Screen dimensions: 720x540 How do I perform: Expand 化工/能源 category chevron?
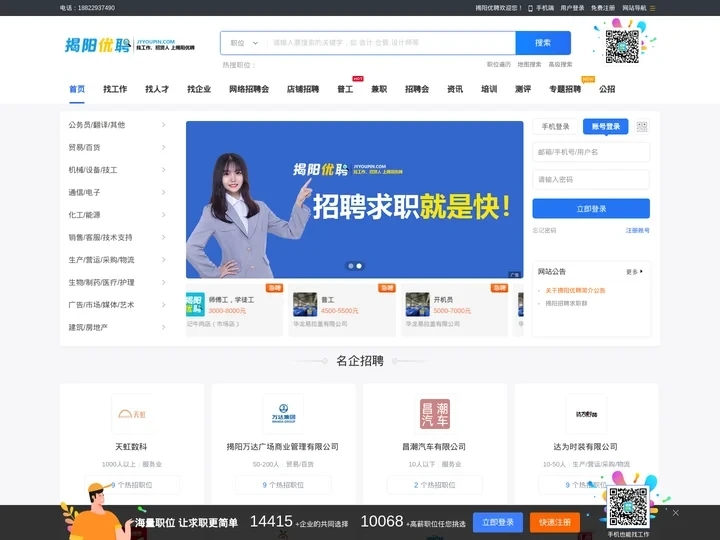coord(163,215)
